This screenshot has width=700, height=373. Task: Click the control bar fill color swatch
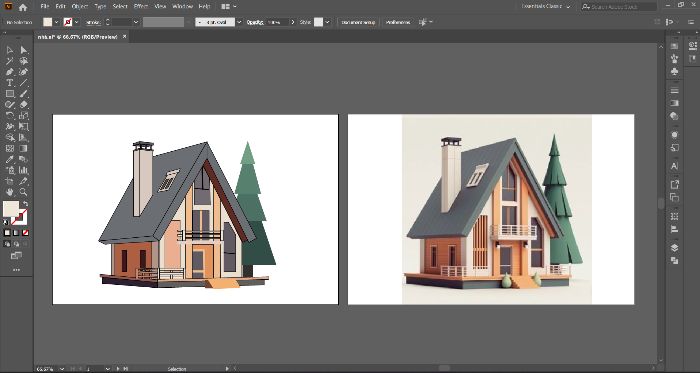47,22
